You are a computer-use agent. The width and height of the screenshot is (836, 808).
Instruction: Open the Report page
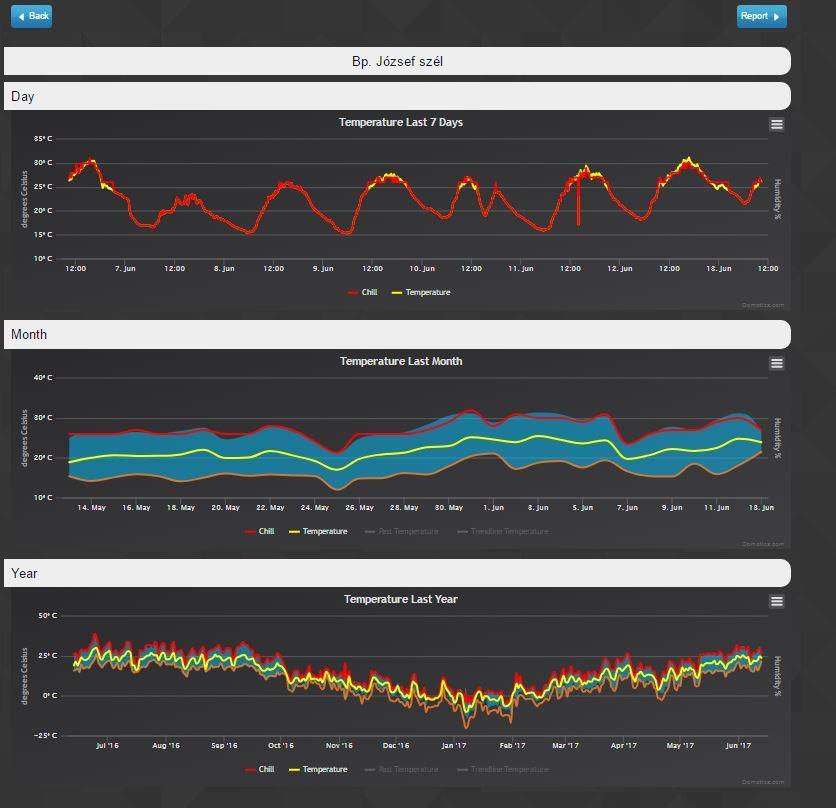tap(761, 16)
